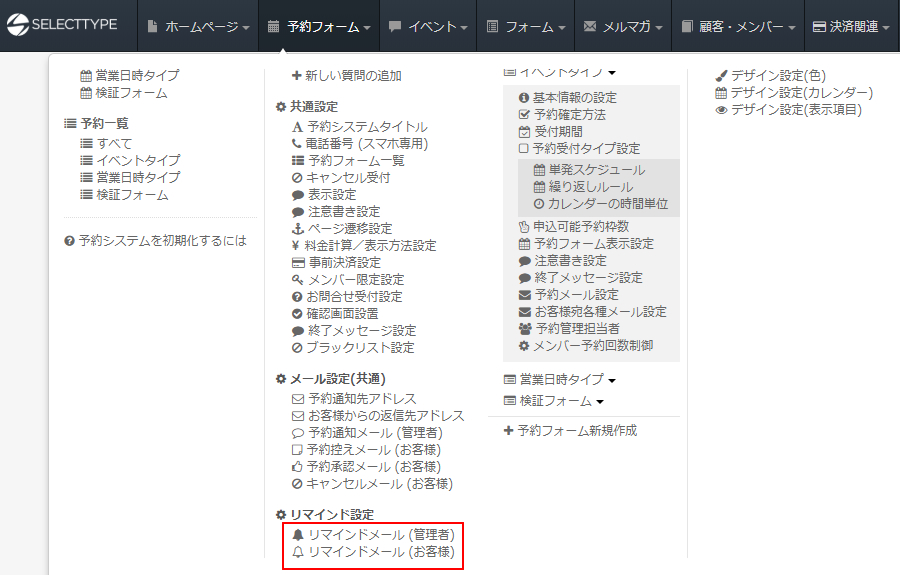The image size is (900, 575).
Task: Click bell icon beside リマインドメール (管理者)
Action: point(297,535)
